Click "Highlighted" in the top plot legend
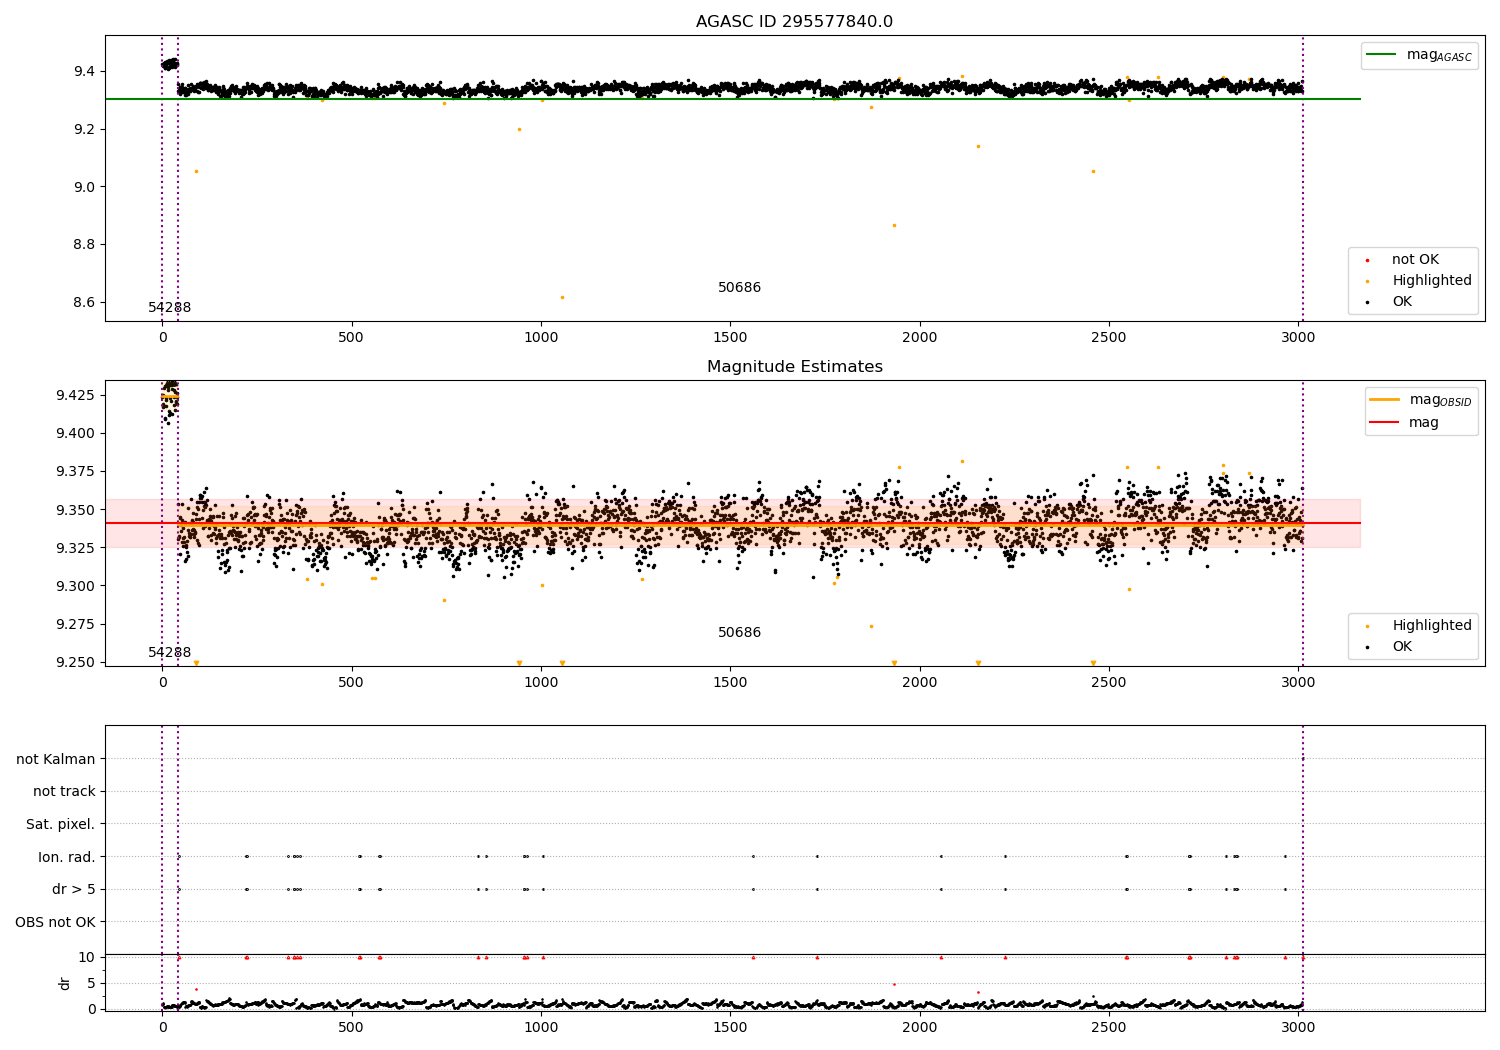 tap(1431, 281)
